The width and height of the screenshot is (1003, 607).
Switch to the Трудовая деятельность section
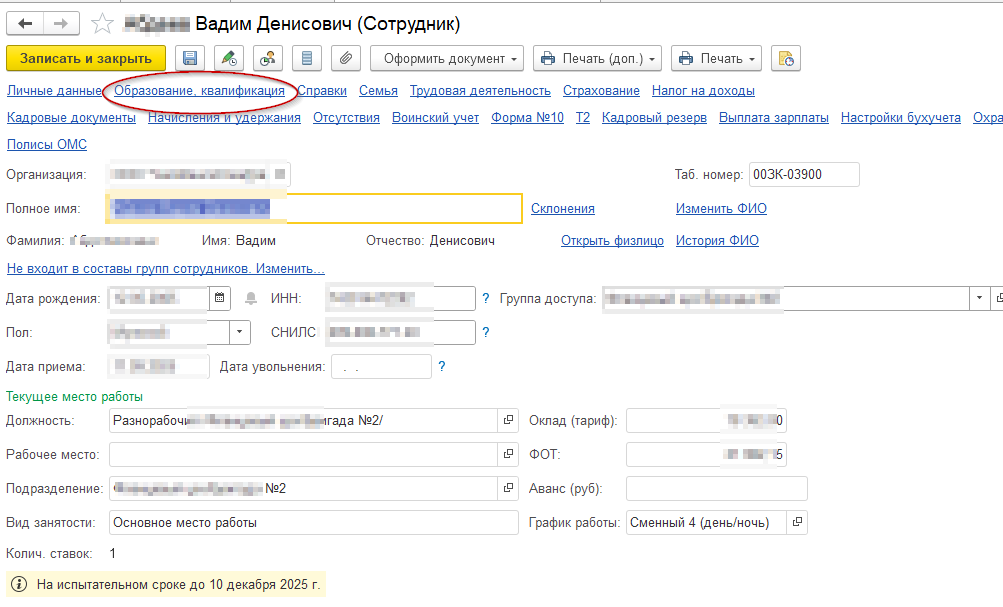[x=480, y=91]
